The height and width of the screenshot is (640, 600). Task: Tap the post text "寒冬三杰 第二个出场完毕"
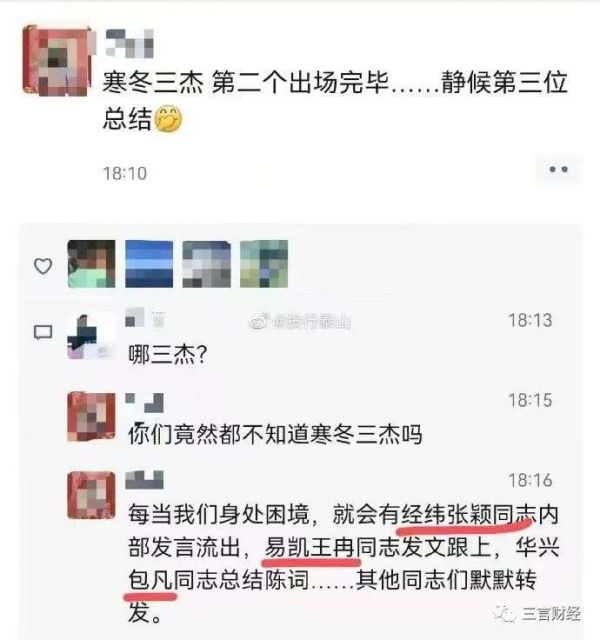(245, 82)
